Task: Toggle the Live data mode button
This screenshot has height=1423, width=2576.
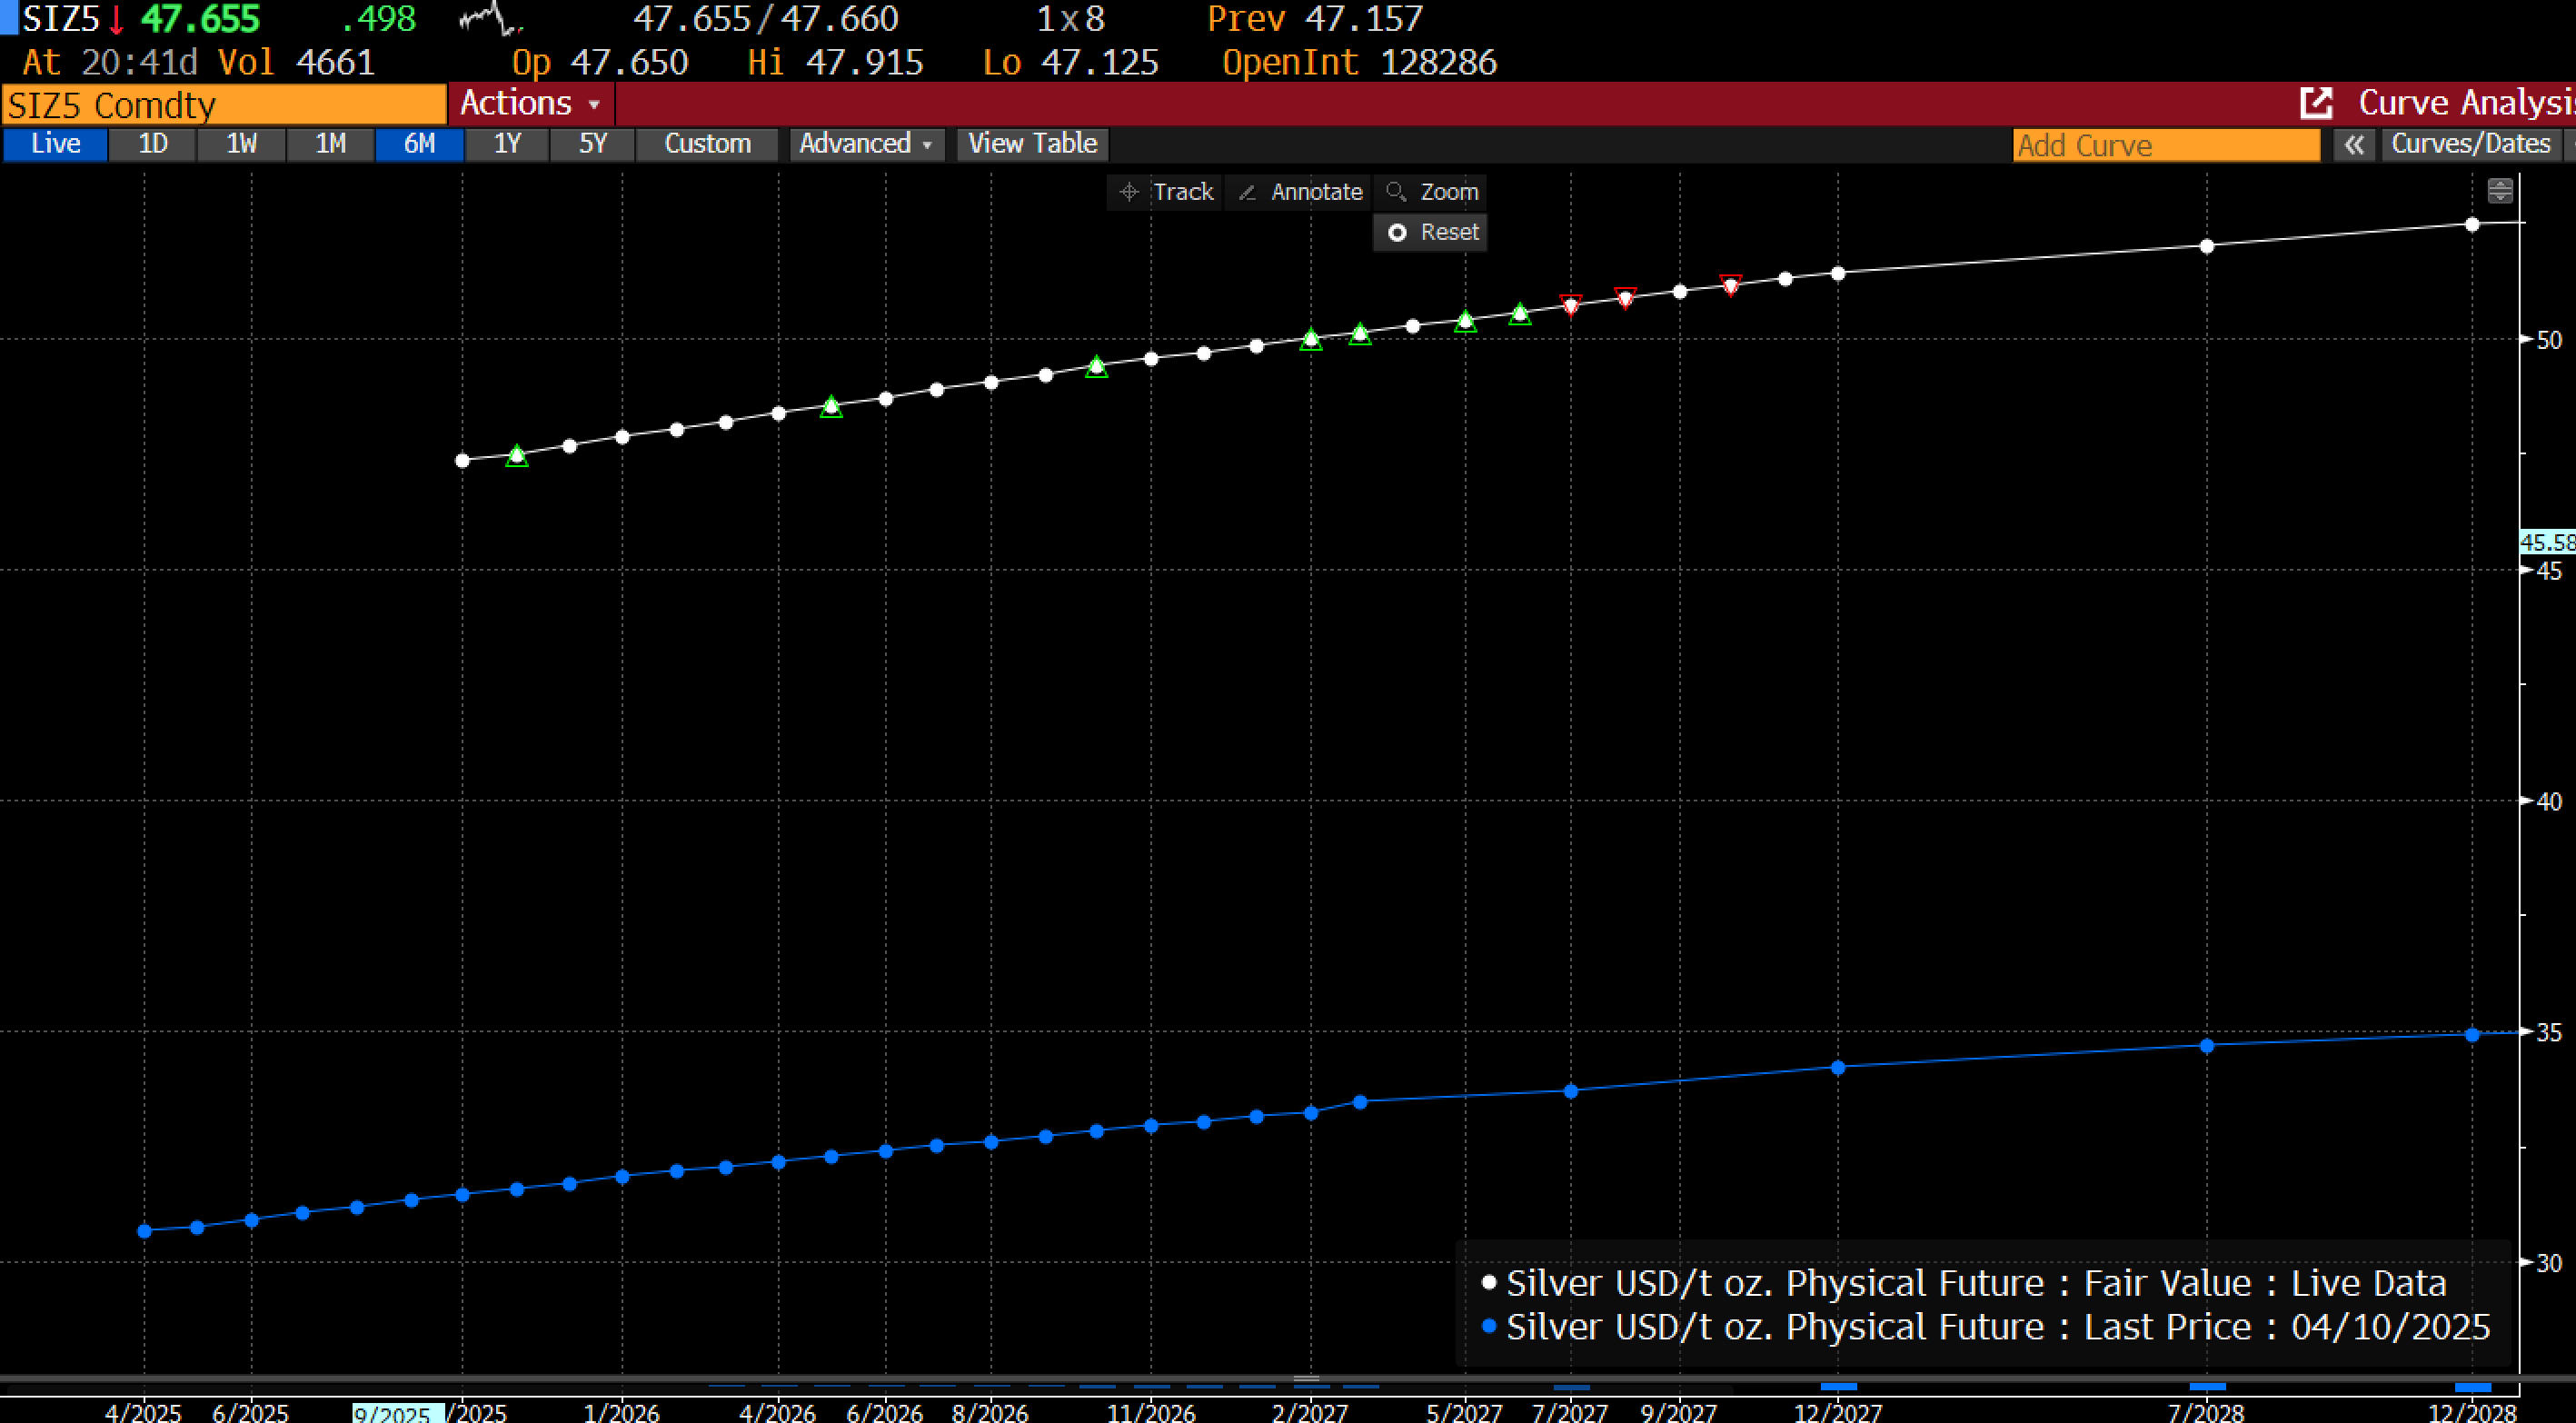Action: click(55, 144)
